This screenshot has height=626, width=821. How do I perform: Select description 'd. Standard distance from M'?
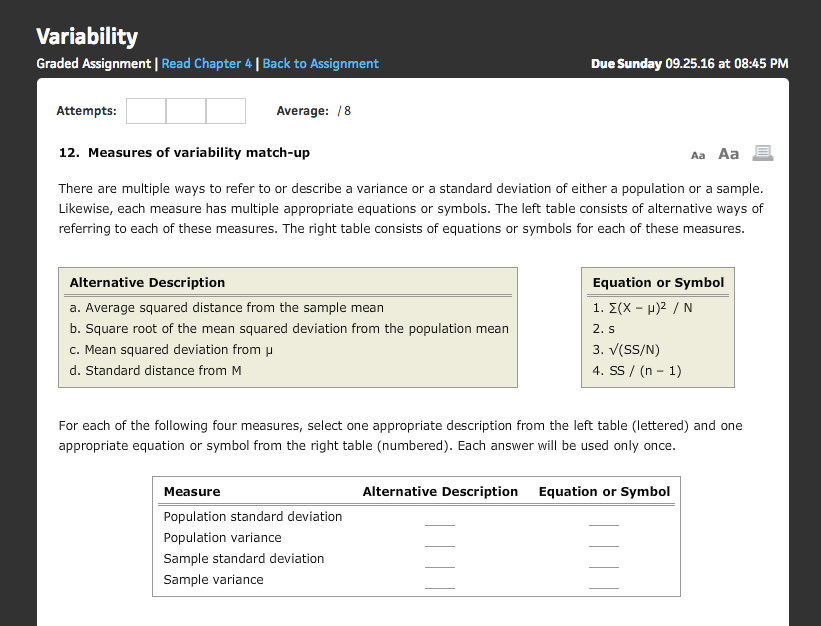[x=159, y=370]
